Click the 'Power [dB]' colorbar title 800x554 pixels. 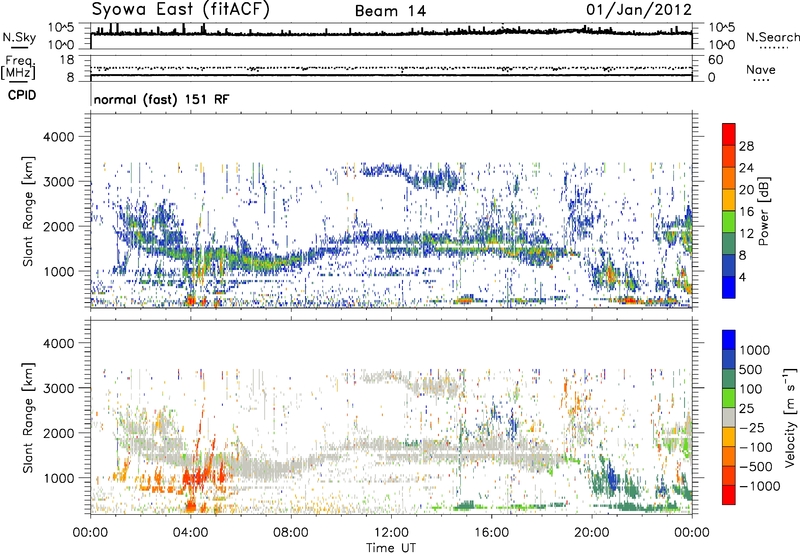(764, 211)
